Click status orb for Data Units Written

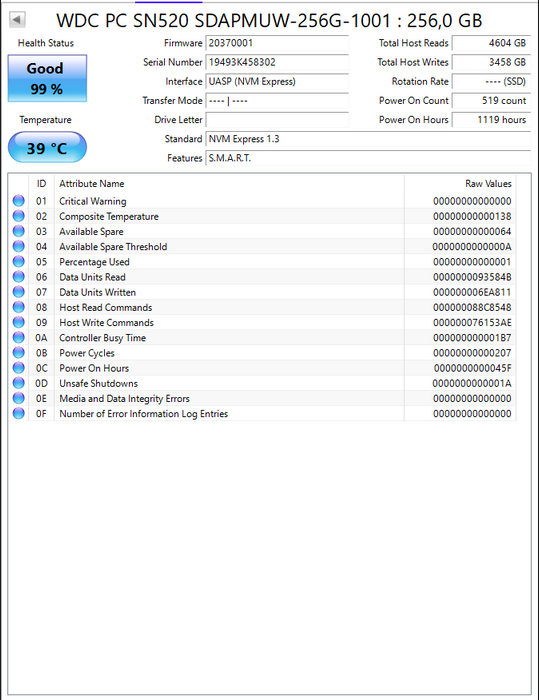(19, 292)
